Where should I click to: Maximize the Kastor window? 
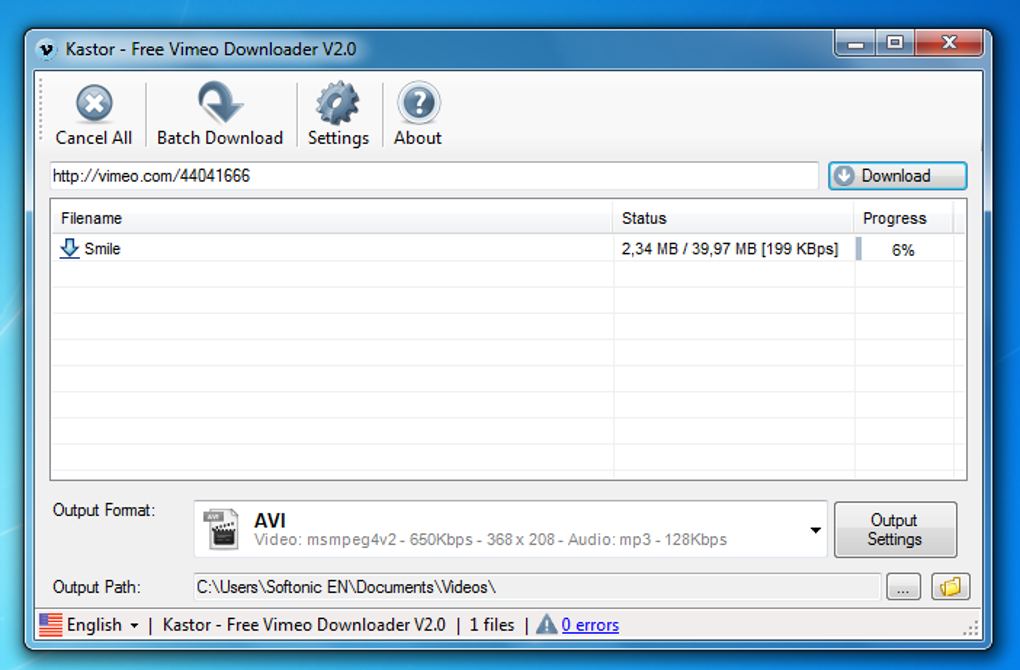[x=895, y=44]
